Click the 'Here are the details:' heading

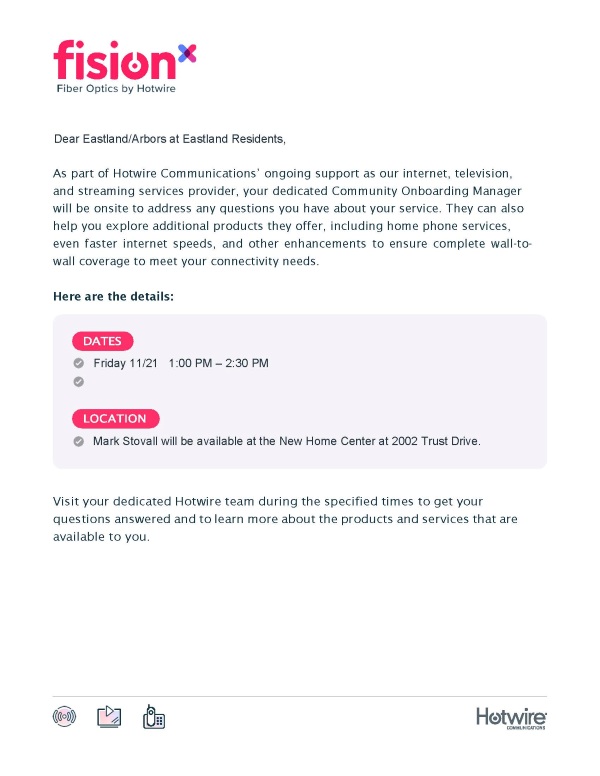(x=113, y=297)
